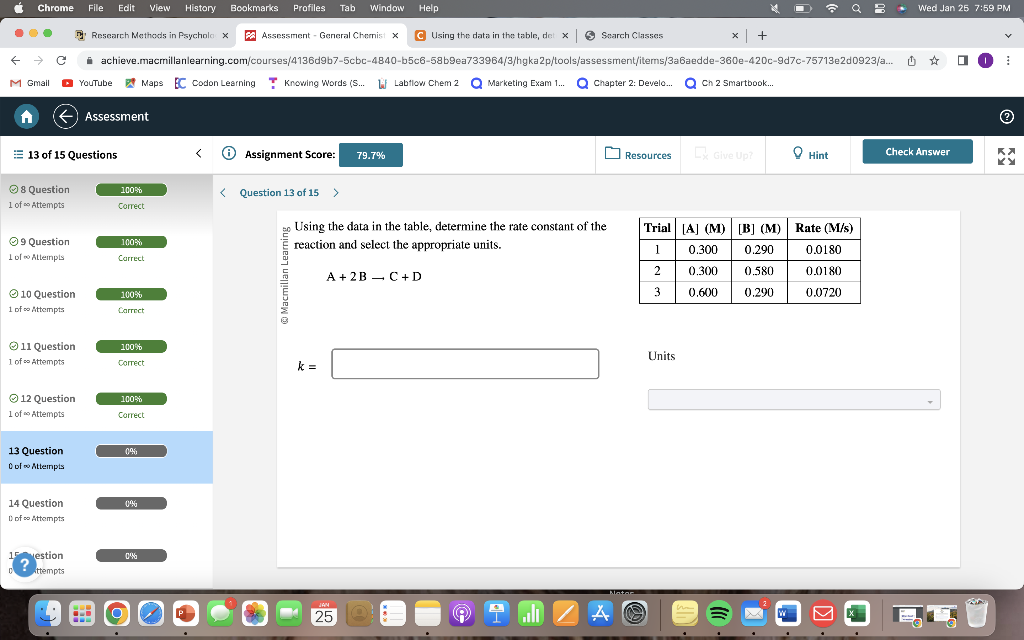1024x640 pixels.
Task: Open Control Center in menu bar
Action: tap(880, 8)
